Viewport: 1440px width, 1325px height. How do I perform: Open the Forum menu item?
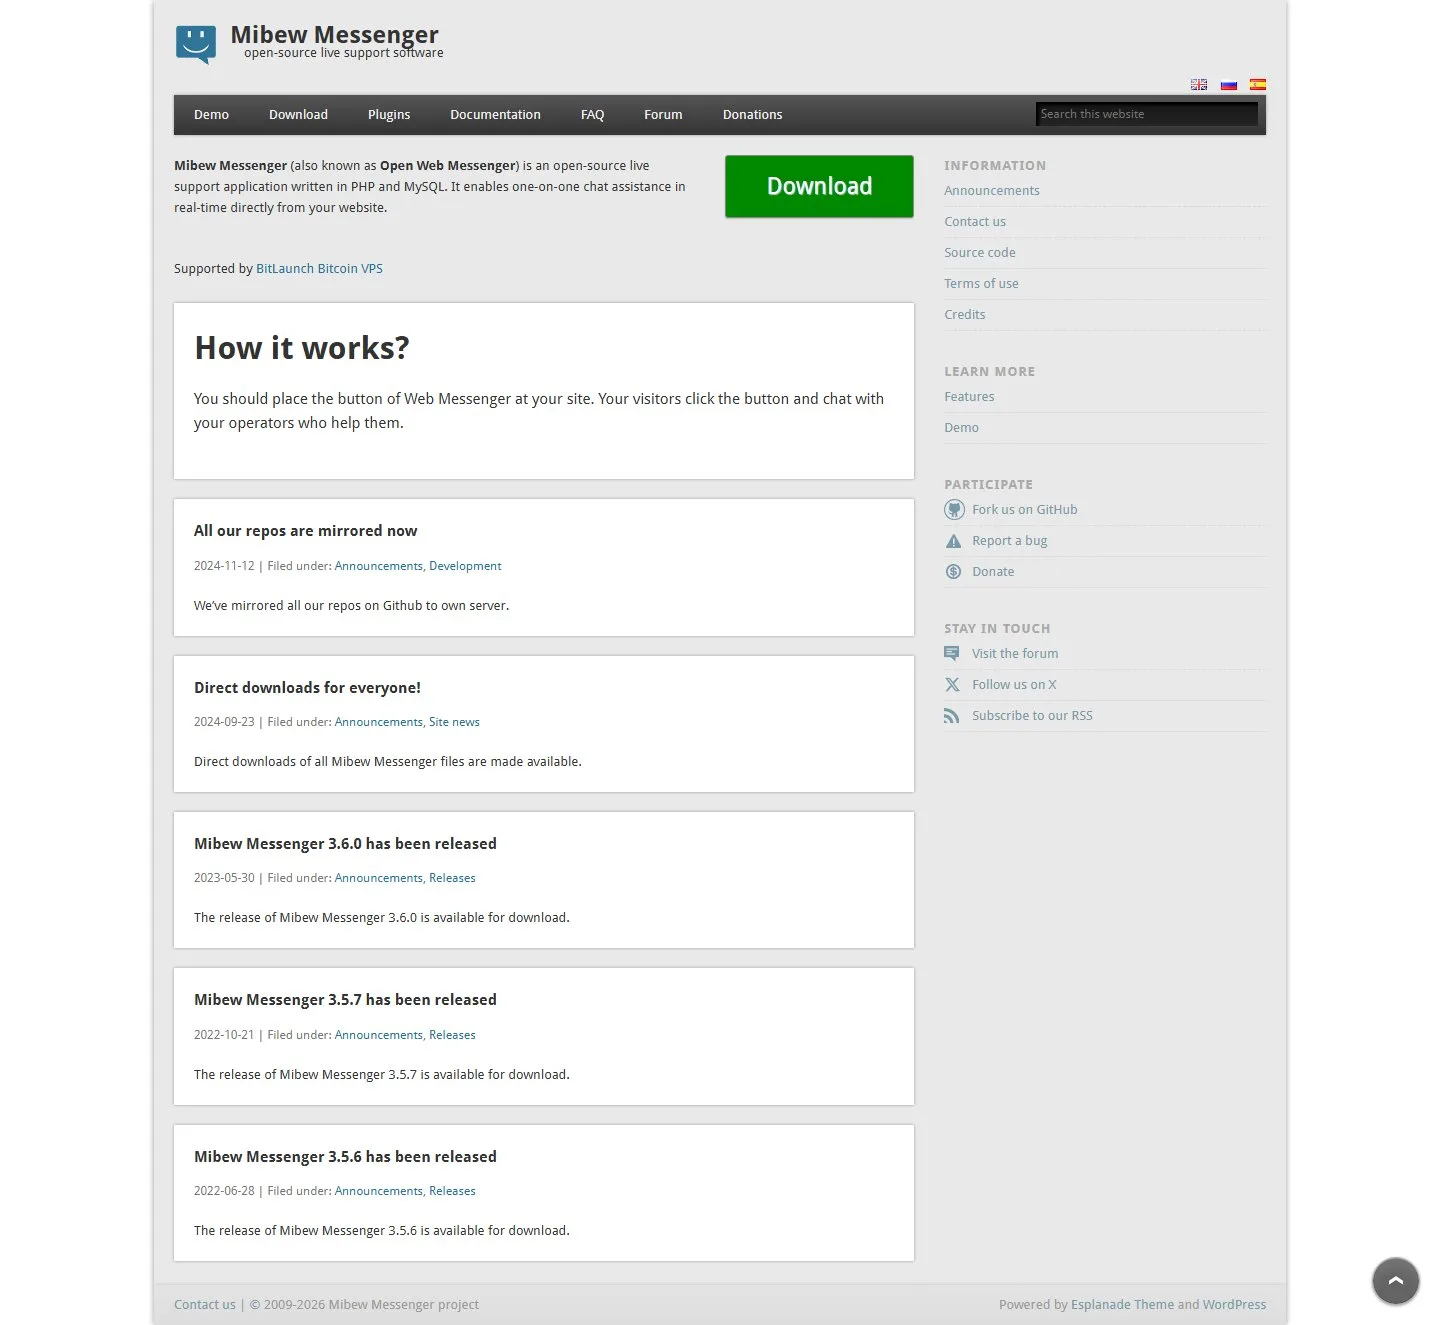point(663,115)
